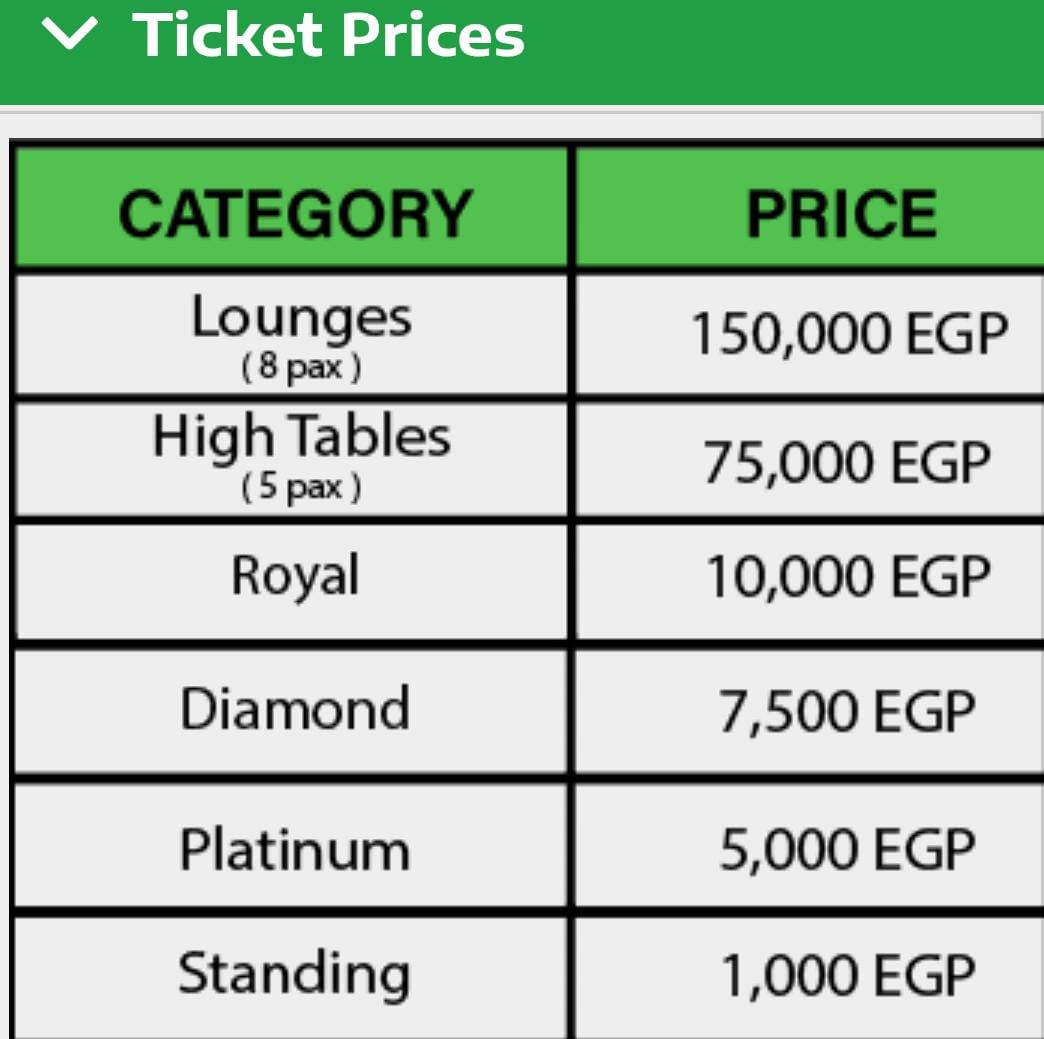Click the 150,000 EGP price

click(x=850, y=333)
